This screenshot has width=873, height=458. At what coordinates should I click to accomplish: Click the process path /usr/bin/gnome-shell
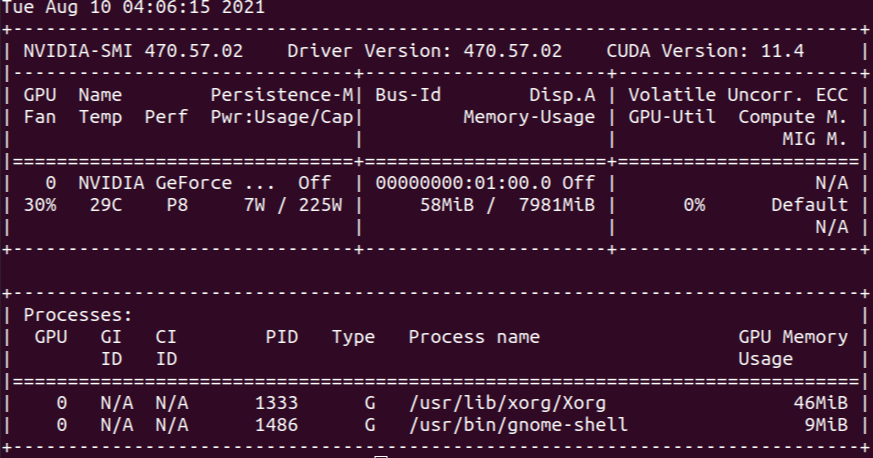click(x=518, y=425)
